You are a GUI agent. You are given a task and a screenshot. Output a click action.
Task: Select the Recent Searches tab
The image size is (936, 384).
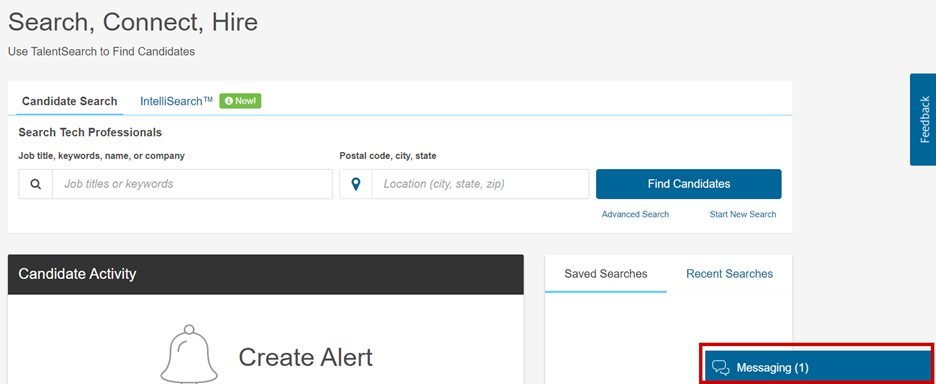coord(729,274)
